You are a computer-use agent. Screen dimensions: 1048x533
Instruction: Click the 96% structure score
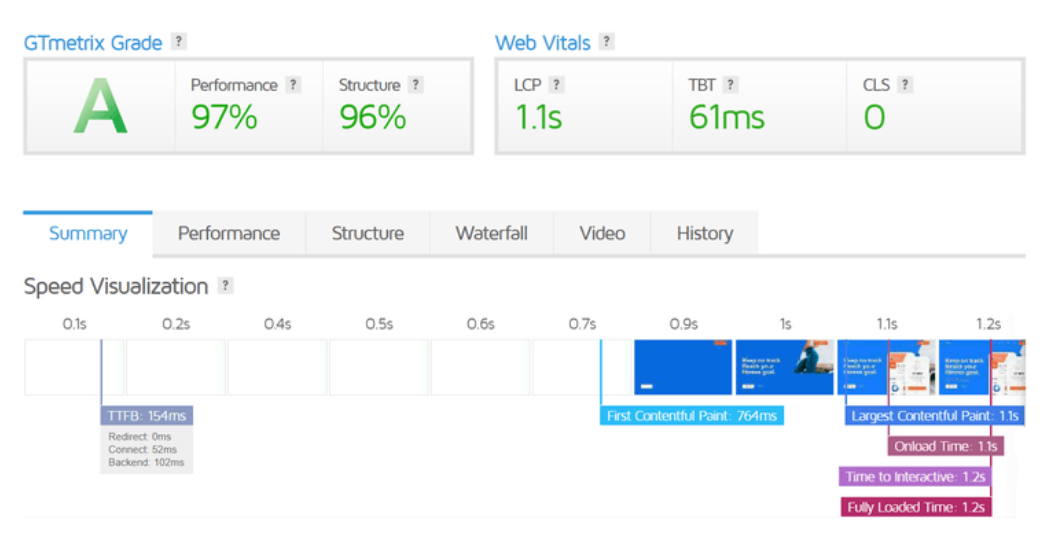point(372,117)
